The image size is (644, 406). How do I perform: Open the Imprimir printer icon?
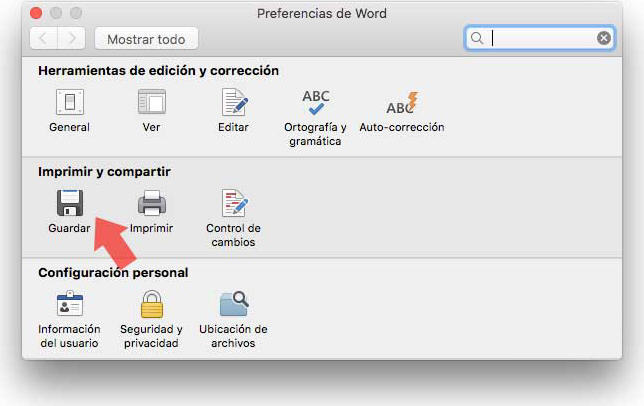click(152, 203)
